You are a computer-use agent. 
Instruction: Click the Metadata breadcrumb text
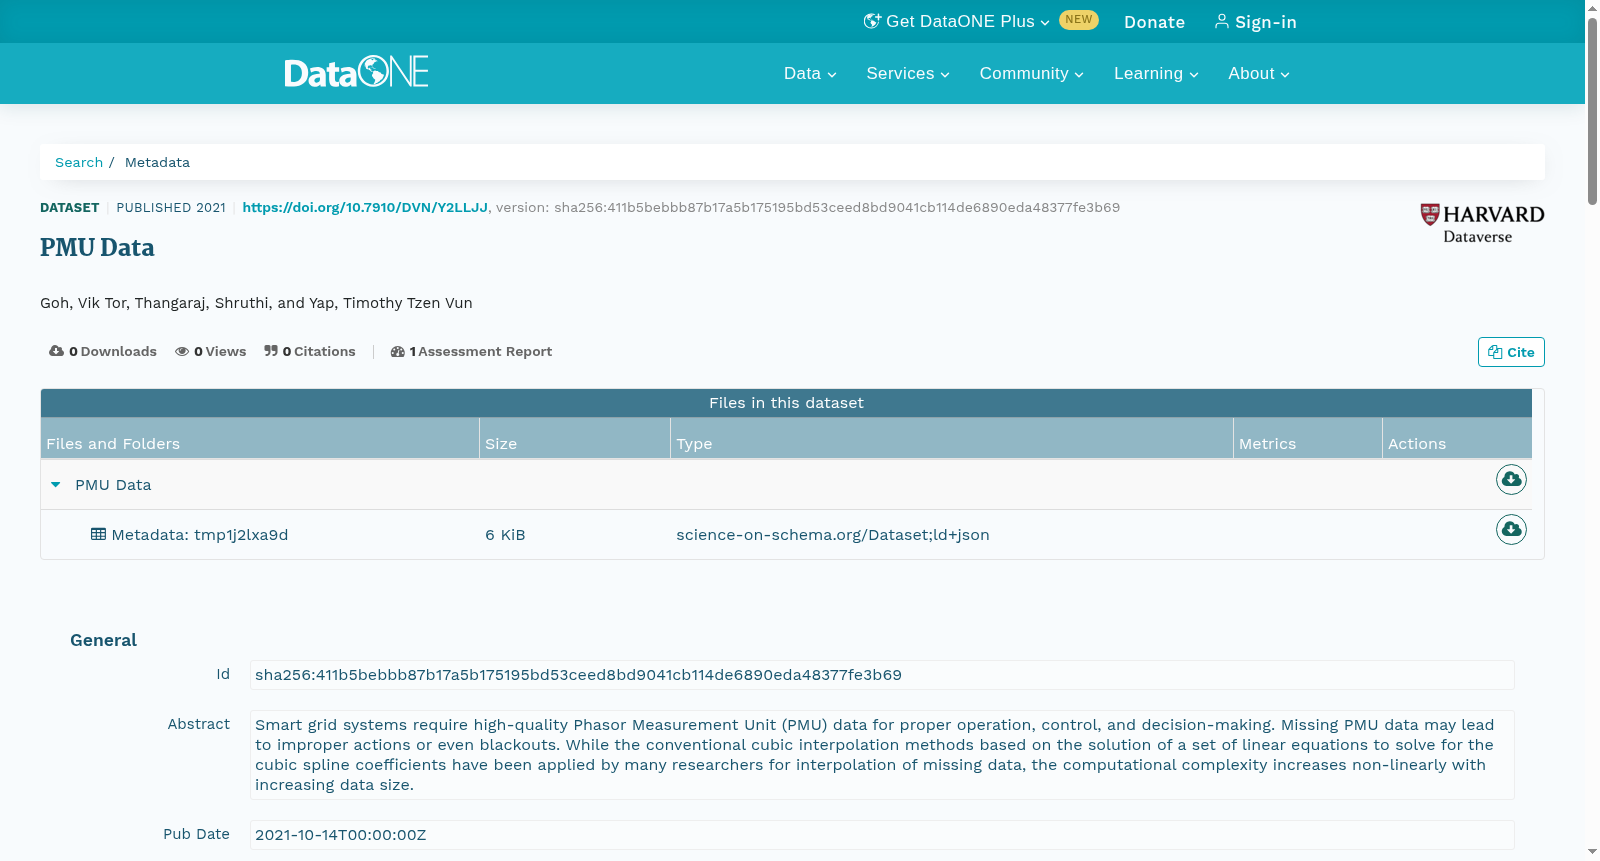pyautogui.click(x=157, y=162)
